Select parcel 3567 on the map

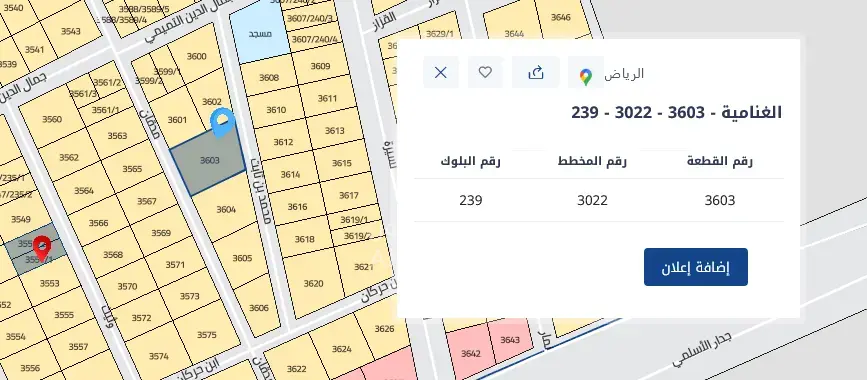click(x=147, y=201)
